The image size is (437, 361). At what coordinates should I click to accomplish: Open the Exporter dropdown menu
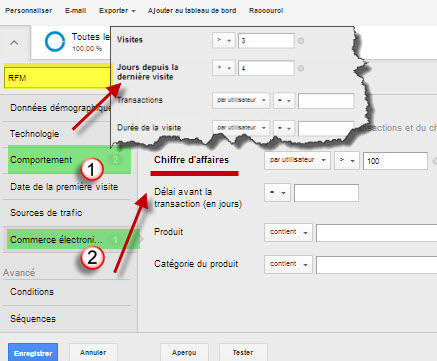117,11
